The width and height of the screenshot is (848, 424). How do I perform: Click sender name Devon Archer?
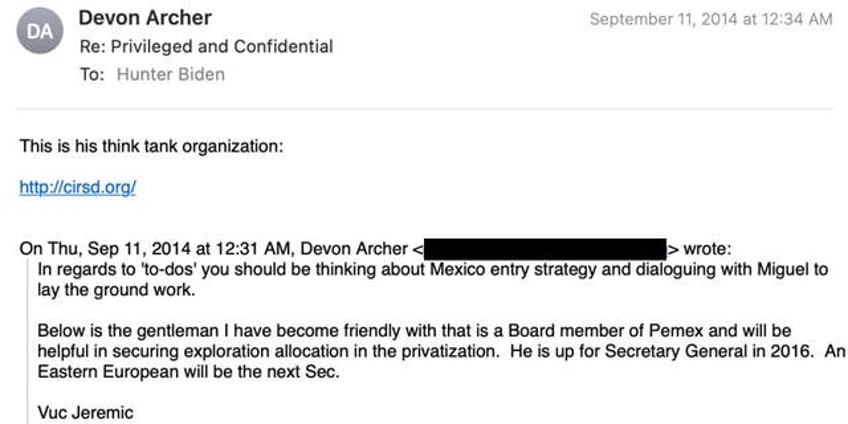[x=145, y=18]
